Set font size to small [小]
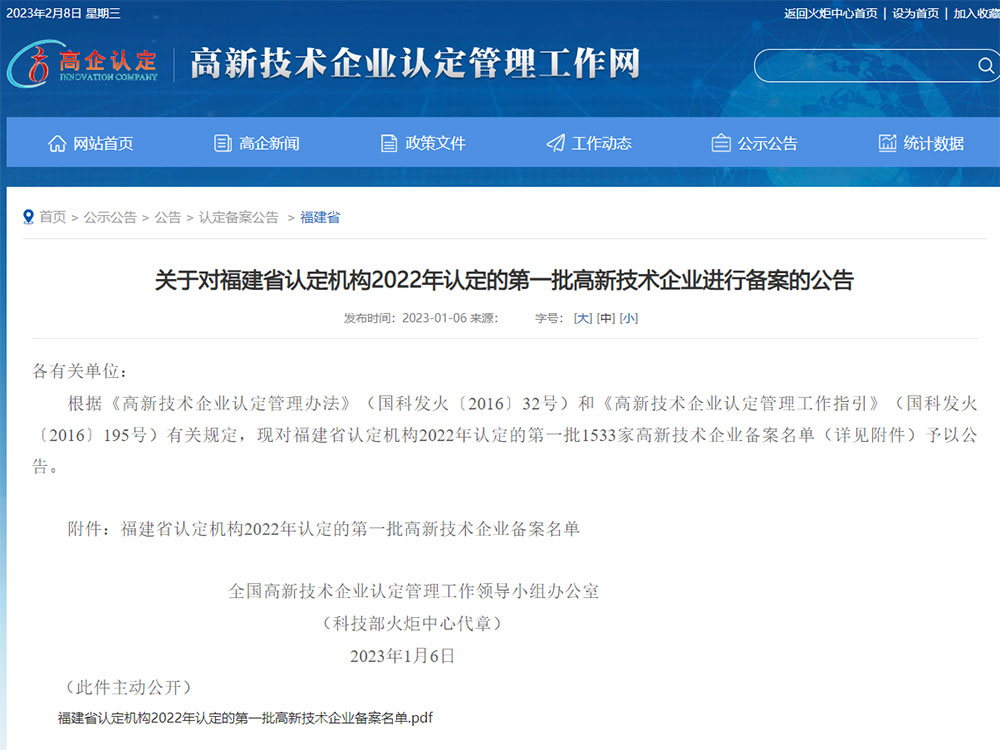Image resolution: width=1000 pixels, height=750 pixels. tap(628, 318)
